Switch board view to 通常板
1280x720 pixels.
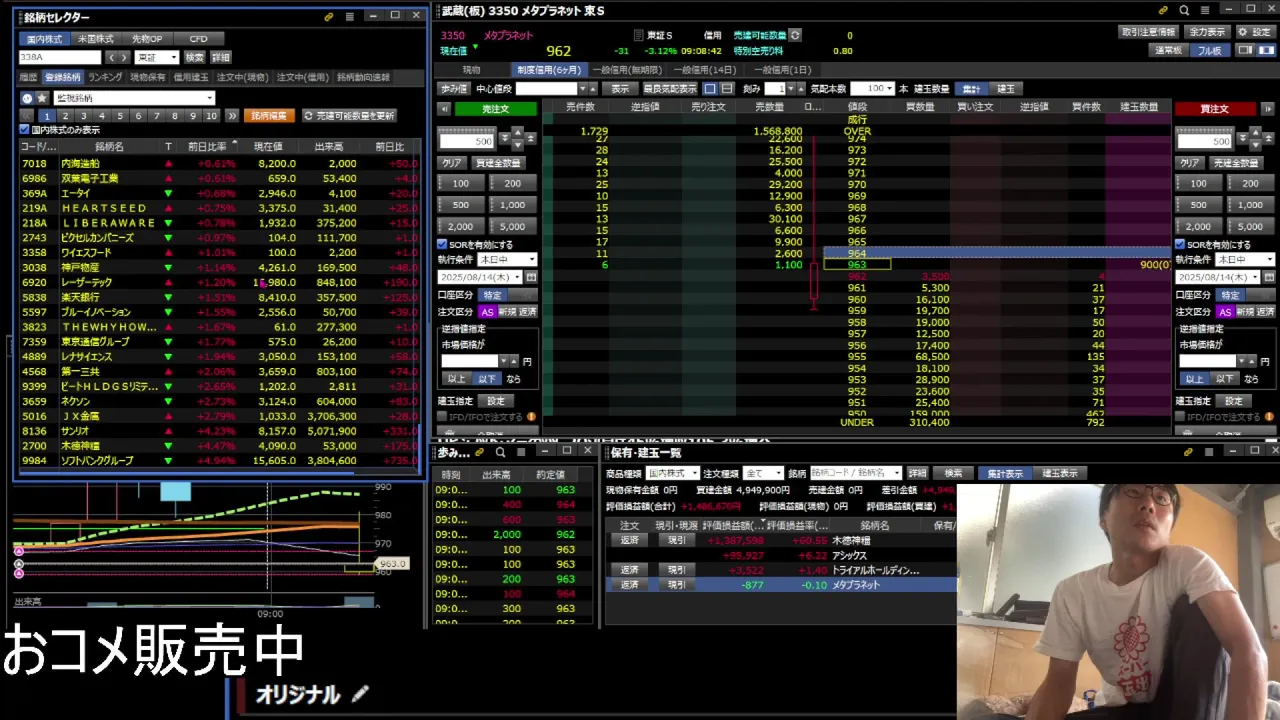pos(1168,50)
